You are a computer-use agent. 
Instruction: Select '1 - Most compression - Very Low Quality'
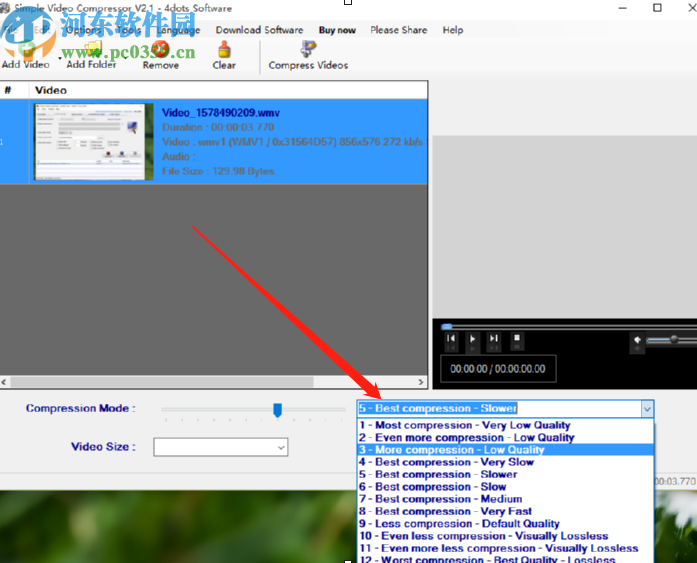[506, 425]
